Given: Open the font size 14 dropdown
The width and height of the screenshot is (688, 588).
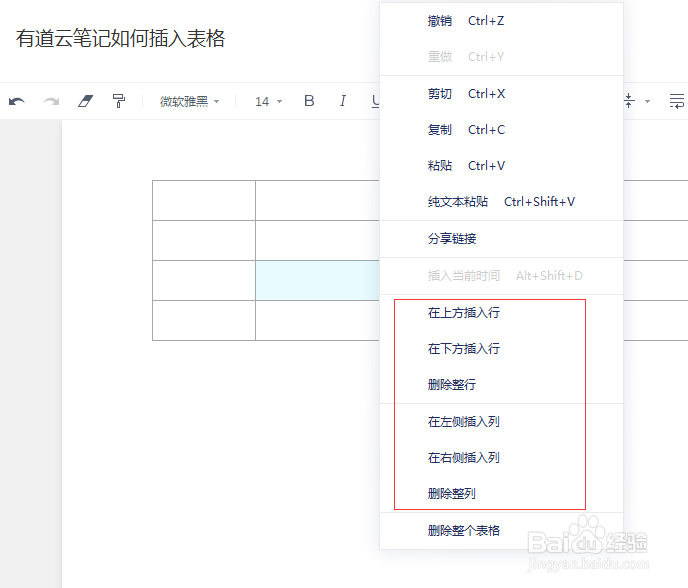Looking at the screenshot, I should click(268, 101).
